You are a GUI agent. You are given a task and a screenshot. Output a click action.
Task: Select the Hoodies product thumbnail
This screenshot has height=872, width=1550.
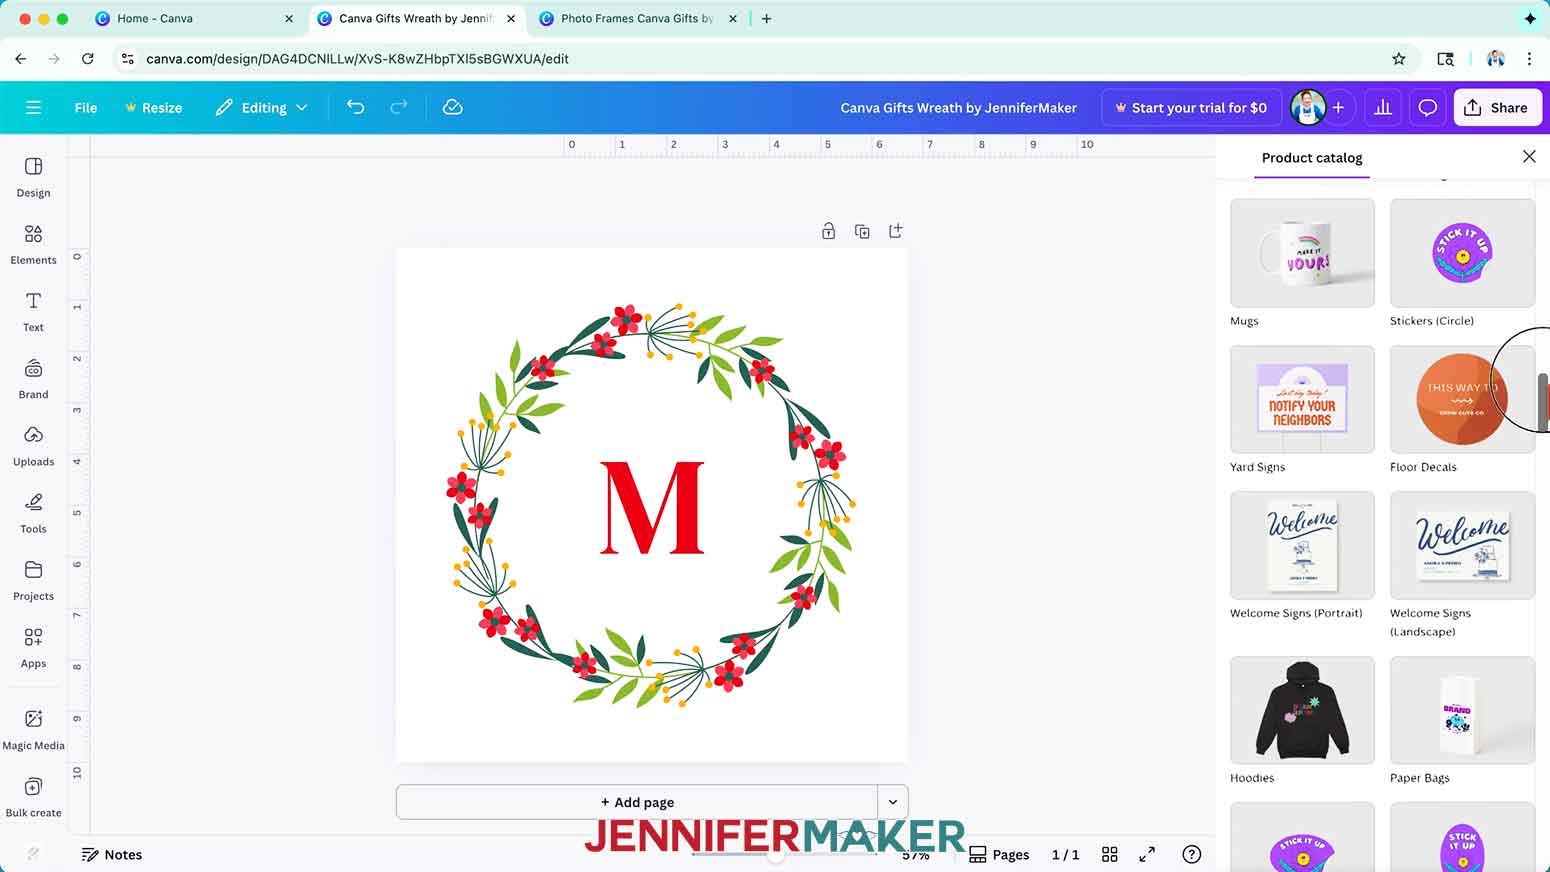click(1302, 710)
